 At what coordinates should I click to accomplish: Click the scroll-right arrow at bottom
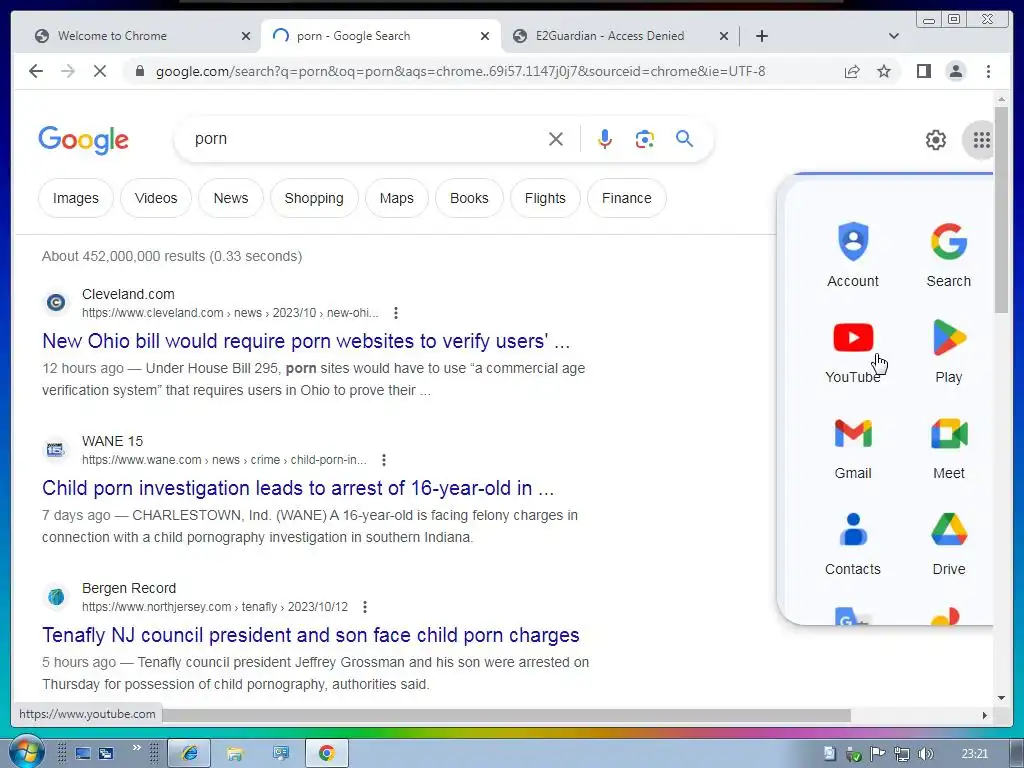point(985,715)
